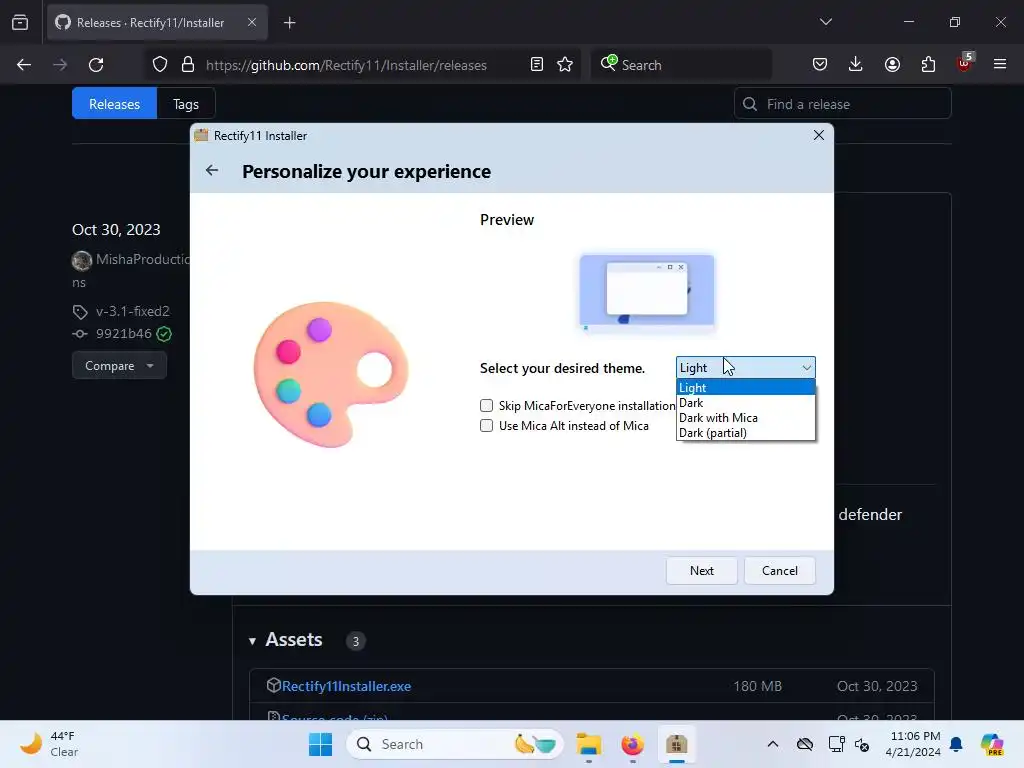Open MishaProductions author avatar
The height and width of the screenshot is (768, 1024).
coord(82,261)
